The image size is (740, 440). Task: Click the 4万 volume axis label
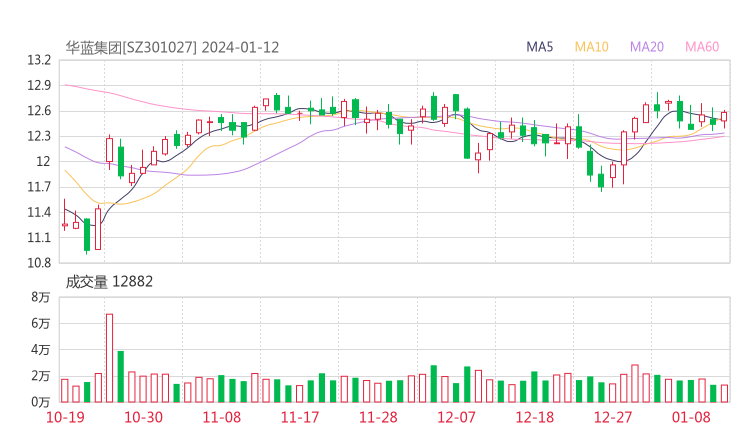41,350
